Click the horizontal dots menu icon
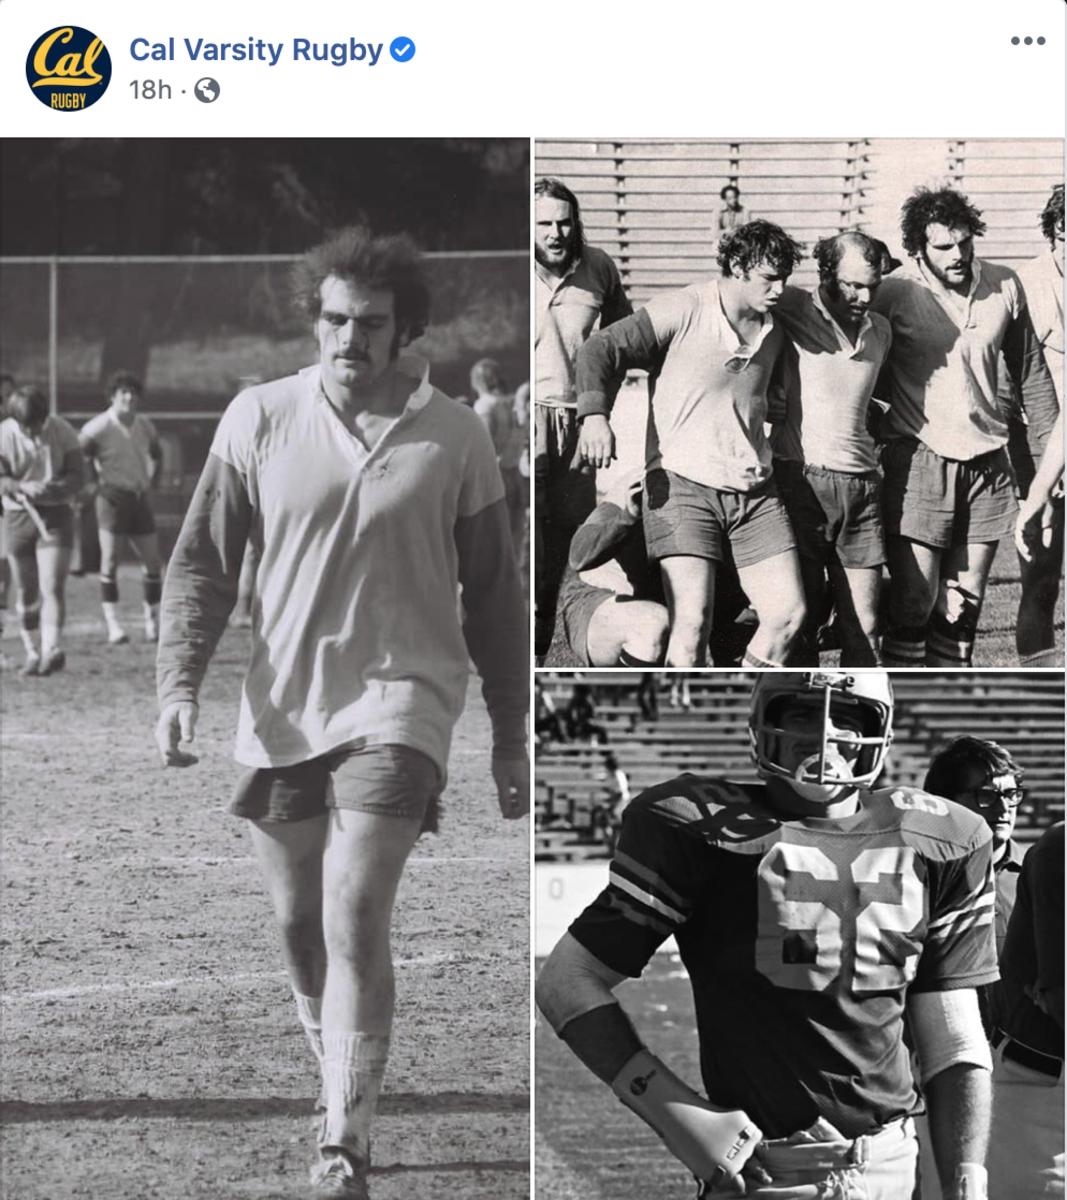 pyautogui.click(x=1027, y=41)
